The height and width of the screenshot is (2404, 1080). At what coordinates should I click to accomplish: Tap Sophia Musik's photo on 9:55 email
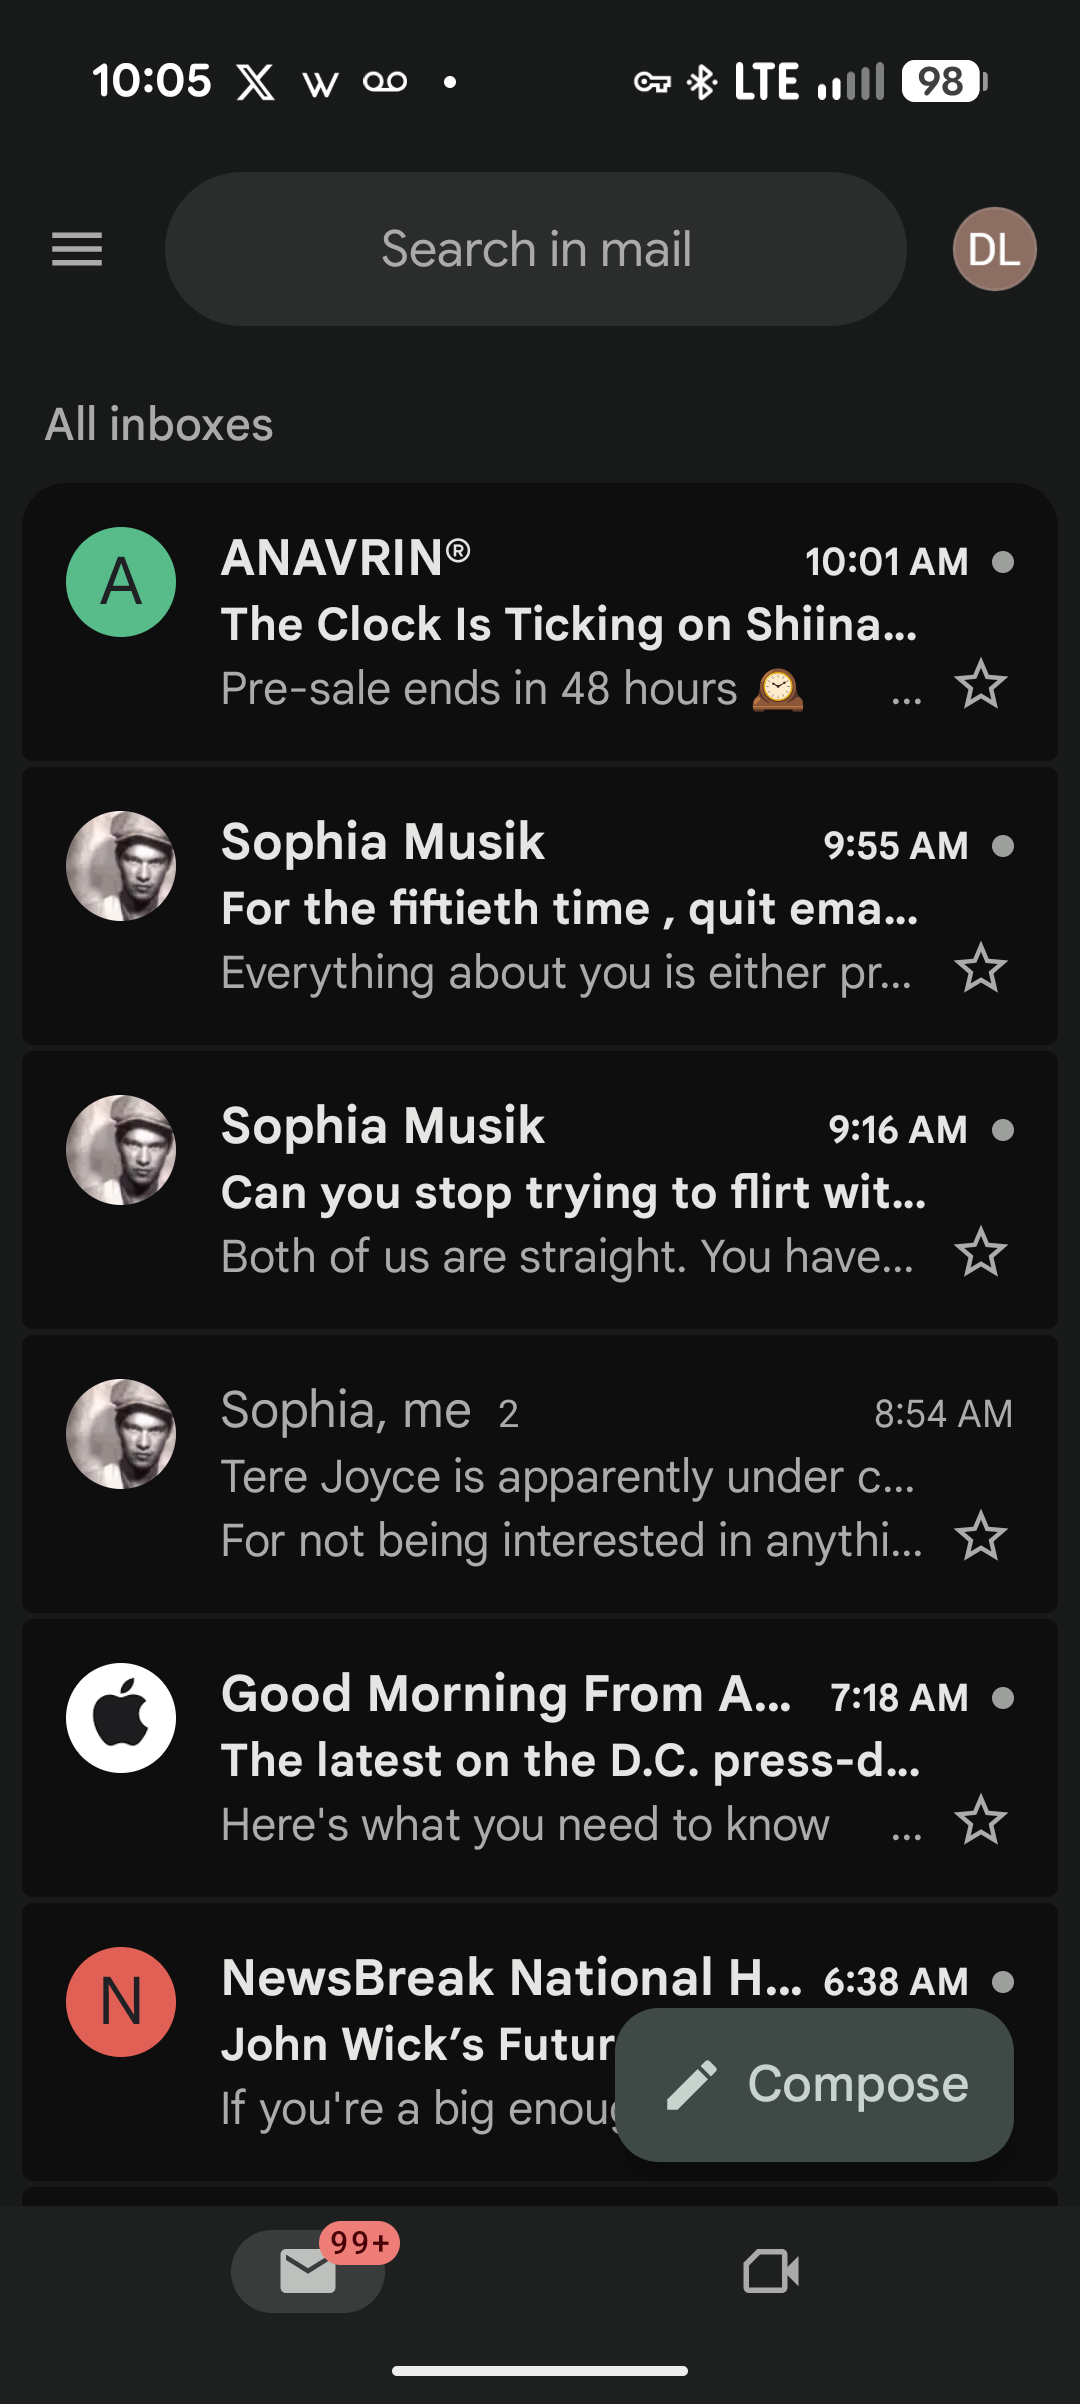[x=121, y=866]
